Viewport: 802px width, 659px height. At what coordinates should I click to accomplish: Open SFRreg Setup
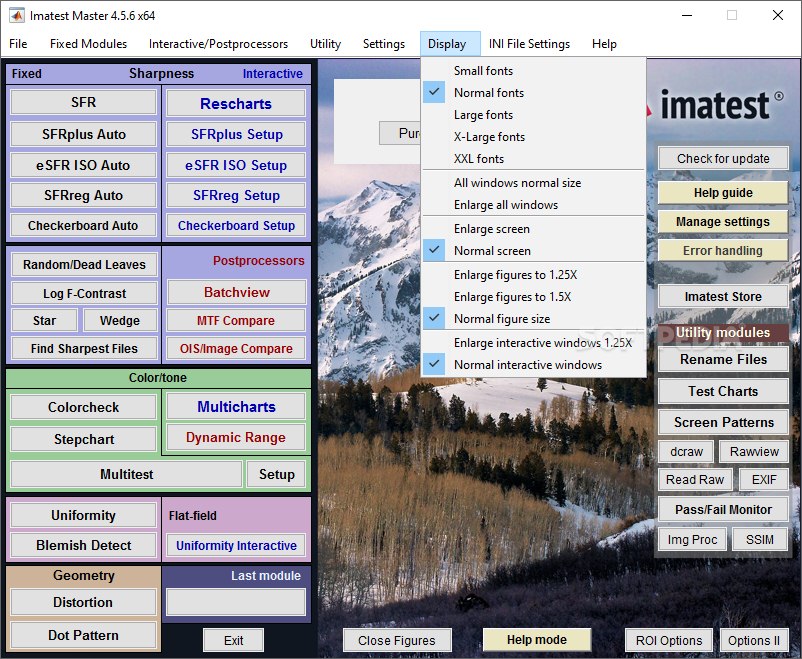236,195
